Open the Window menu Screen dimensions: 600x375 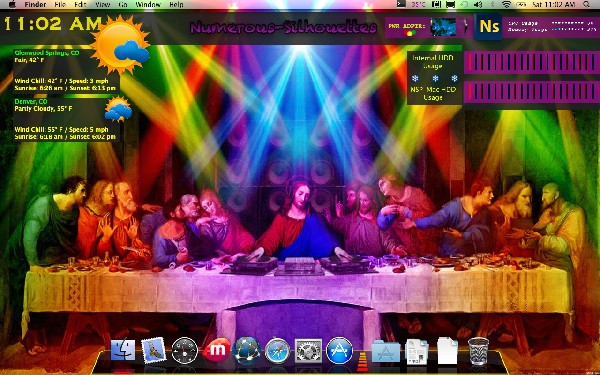click(148, 5)
